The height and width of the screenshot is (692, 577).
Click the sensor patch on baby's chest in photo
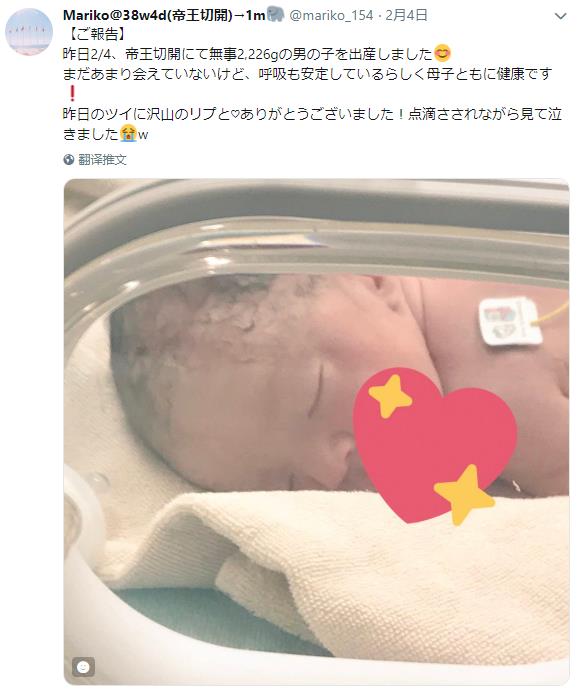(x=510, y=321)
